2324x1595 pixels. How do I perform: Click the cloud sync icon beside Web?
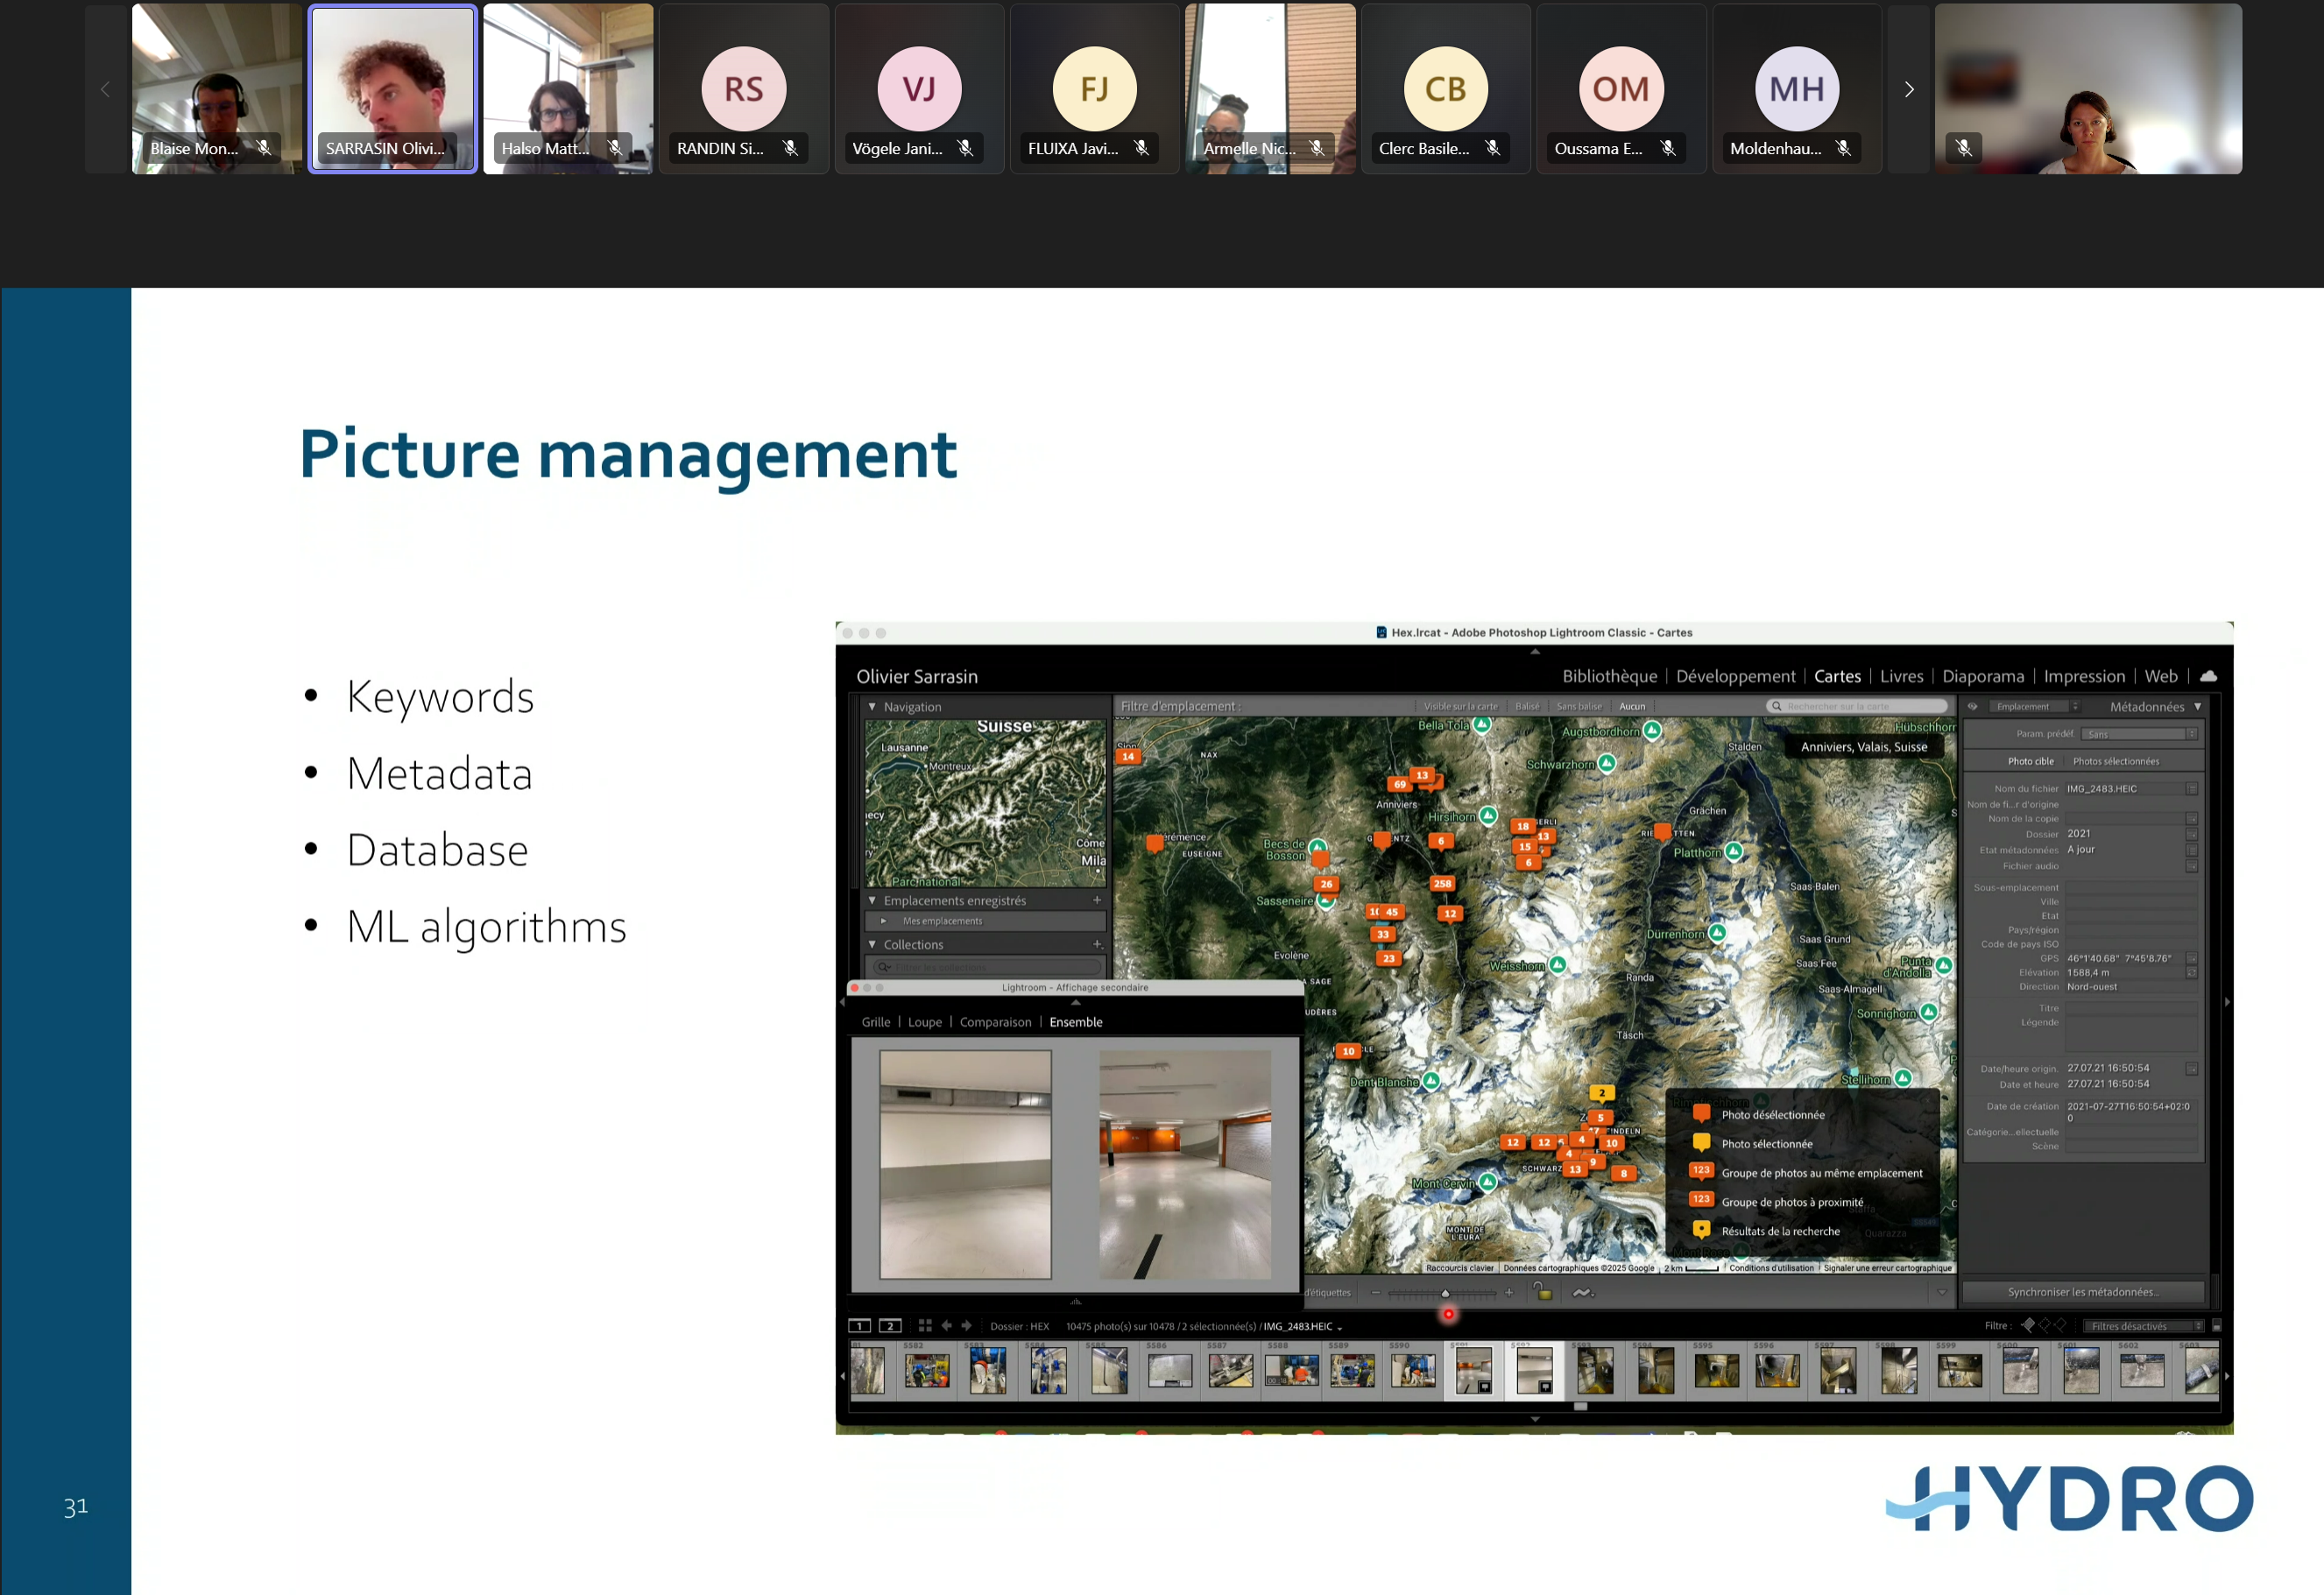(x=2209, y=676)
